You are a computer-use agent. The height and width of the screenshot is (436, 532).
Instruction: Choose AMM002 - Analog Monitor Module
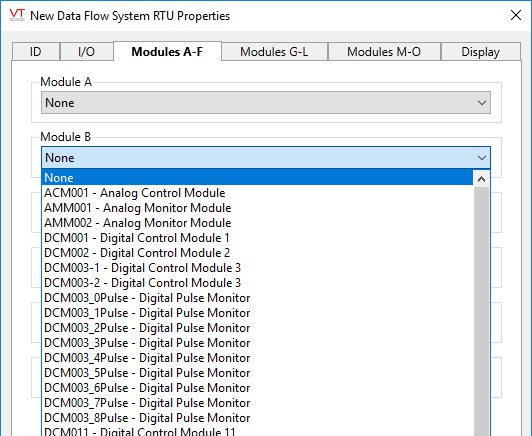point(257,223)
